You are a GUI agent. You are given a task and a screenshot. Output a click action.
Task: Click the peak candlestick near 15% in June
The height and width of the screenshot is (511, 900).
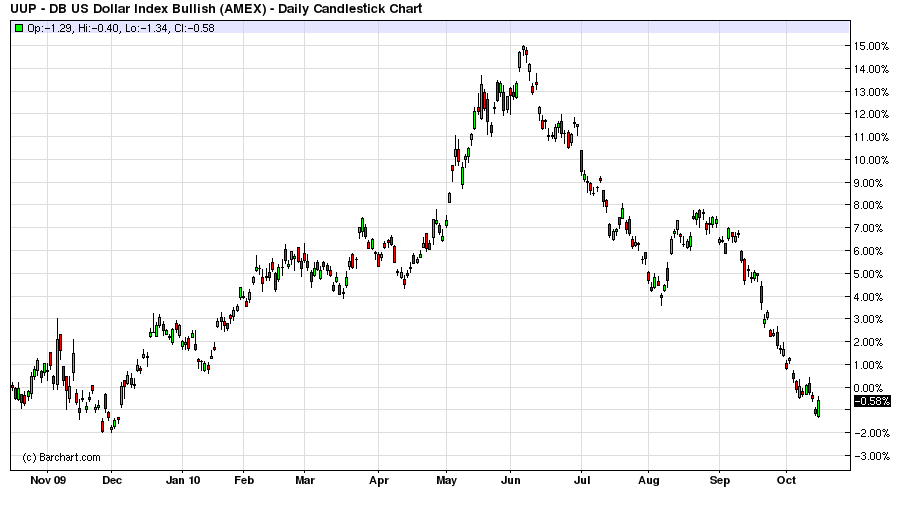pos(523,49)
